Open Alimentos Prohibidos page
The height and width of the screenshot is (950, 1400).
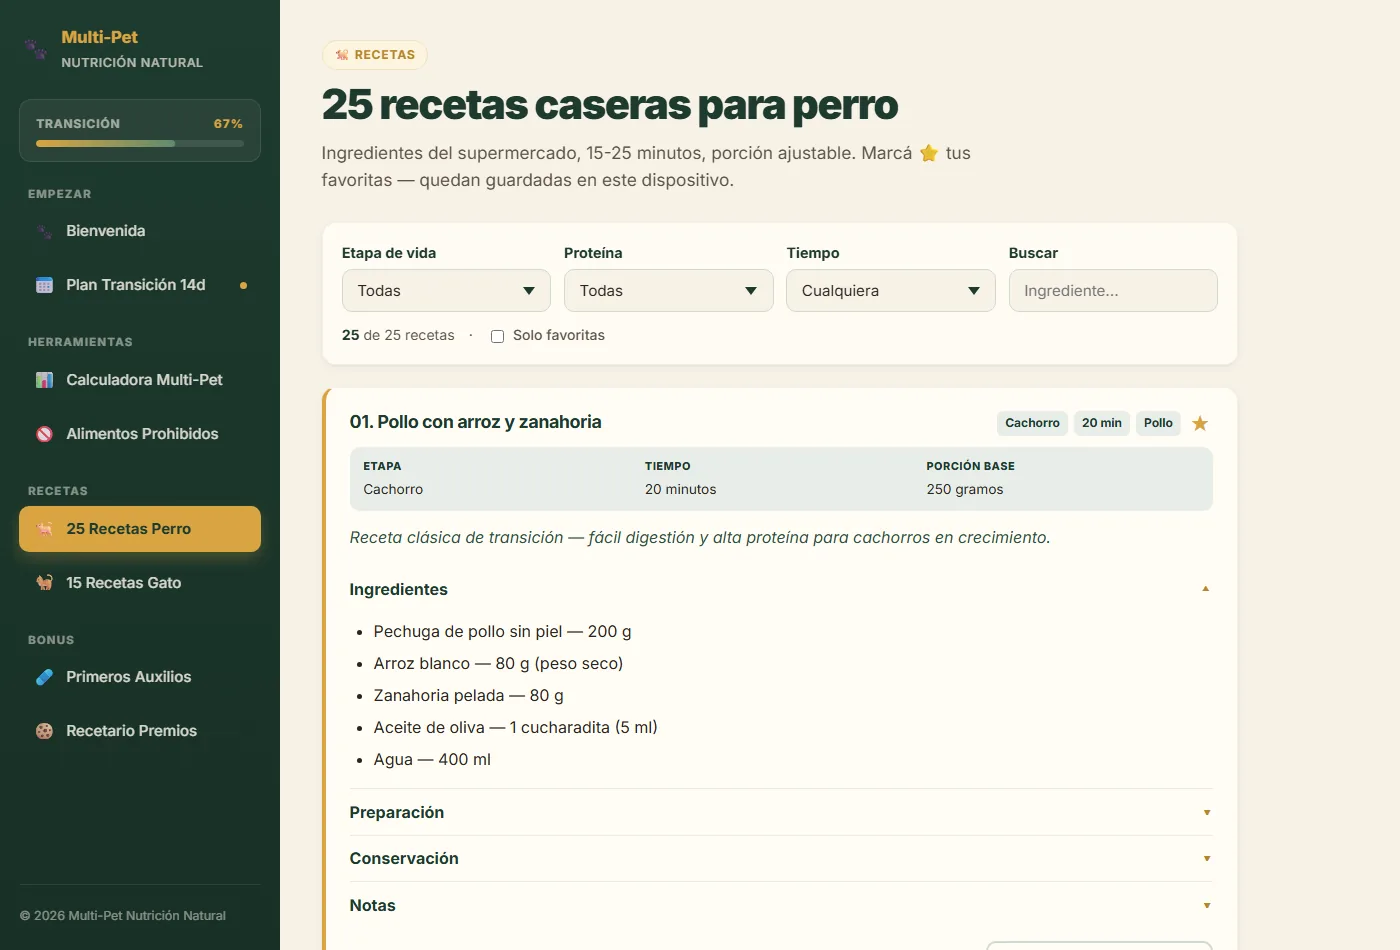coord(140,434)
